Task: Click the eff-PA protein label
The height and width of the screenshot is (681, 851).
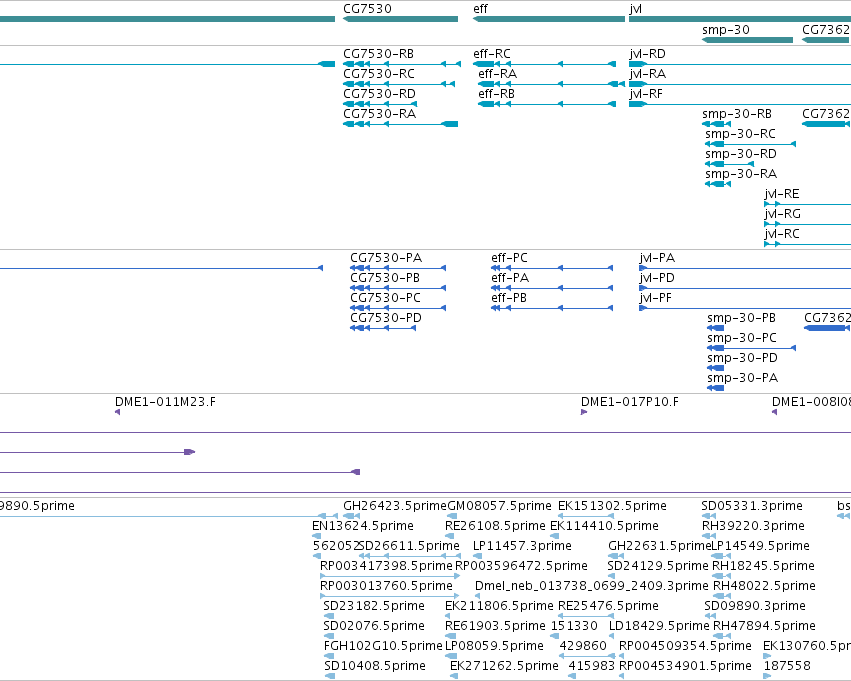Action: coord(510,278)
